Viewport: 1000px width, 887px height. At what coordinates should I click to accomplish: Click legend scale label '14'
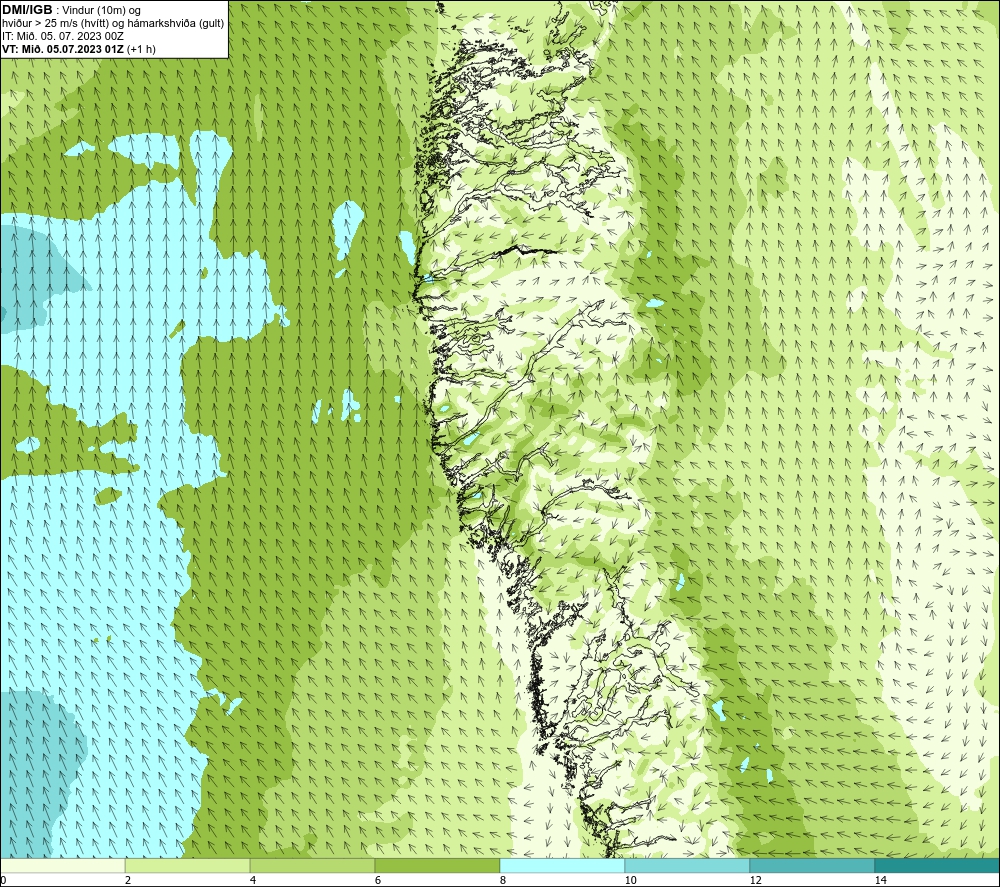pyautogui.click(x=880, y=880)
